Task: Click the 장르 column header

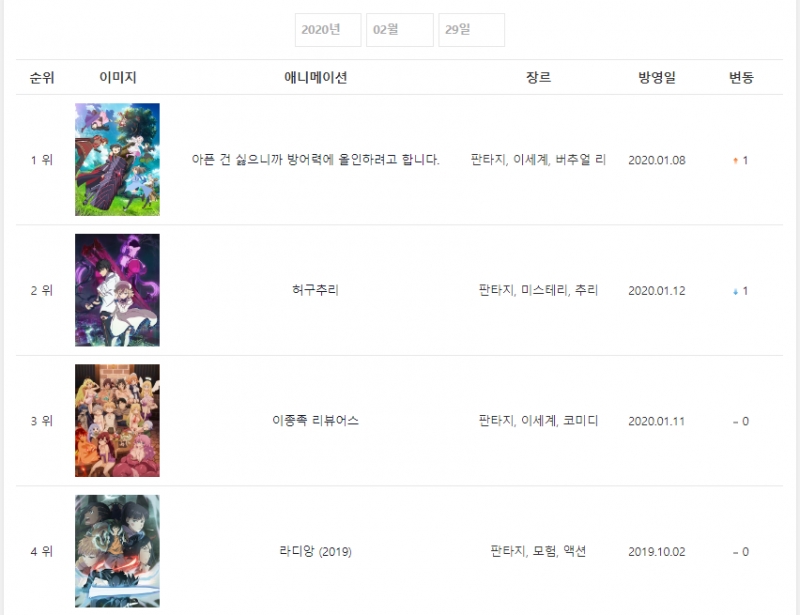Action: click(x=538, y=78)
